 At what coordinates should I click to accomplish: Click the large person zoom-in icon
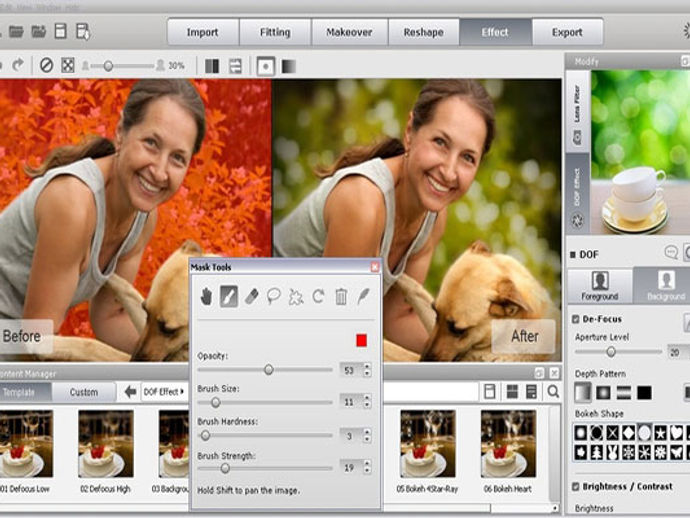[160, 66]
